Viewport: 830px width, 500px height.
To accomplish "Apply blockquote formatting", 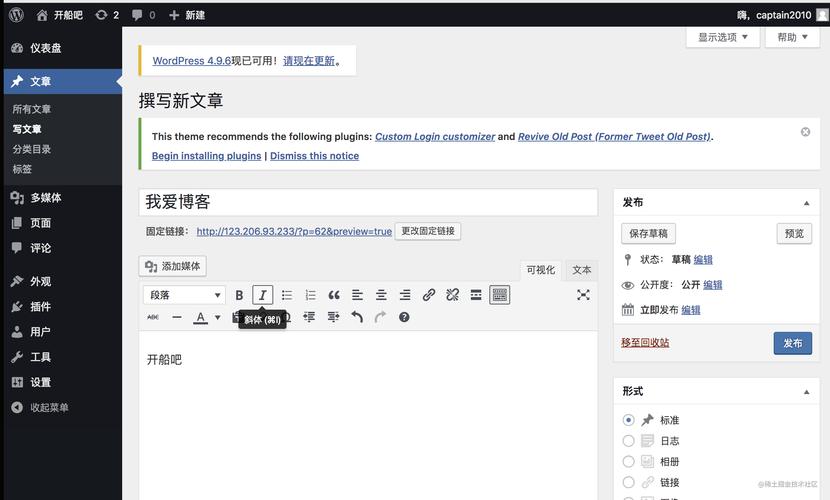I will [334, 295].
